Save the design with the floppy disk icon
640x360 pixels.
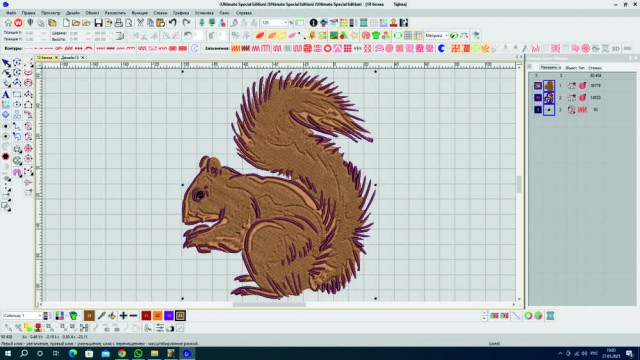(98, 23)
